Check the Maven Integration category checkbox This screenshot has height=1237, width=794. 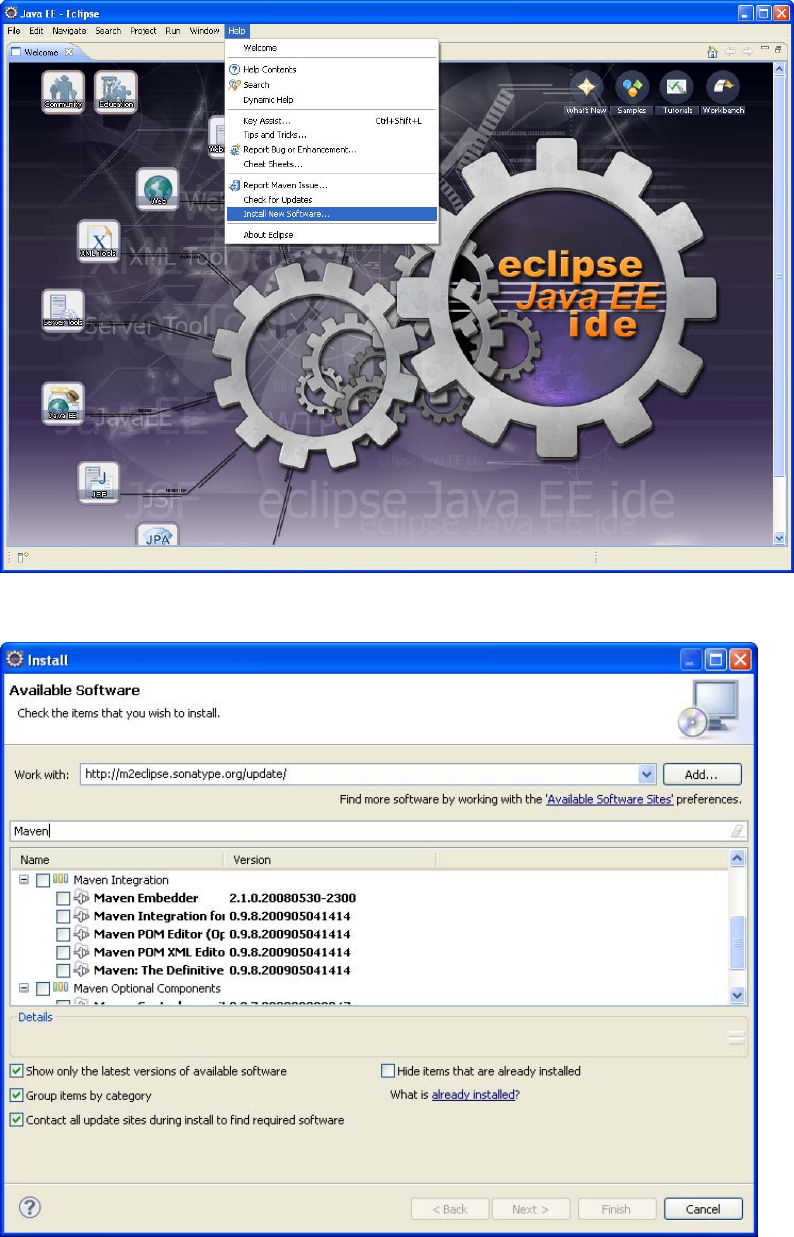point(43,880)
